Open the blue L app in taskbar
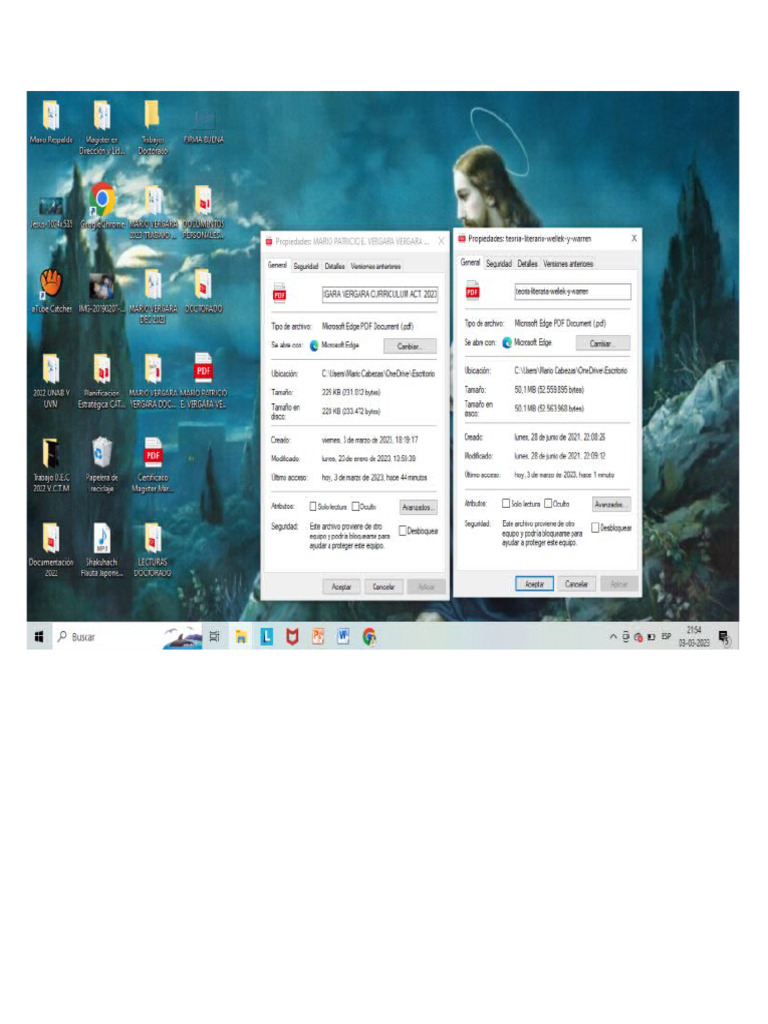Viewport: 768px width, 1024px height. pos(266,637)
